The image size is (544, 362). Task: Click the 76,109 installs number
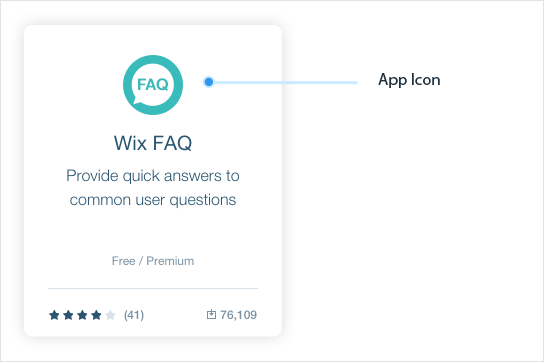(x=239, y=315)
